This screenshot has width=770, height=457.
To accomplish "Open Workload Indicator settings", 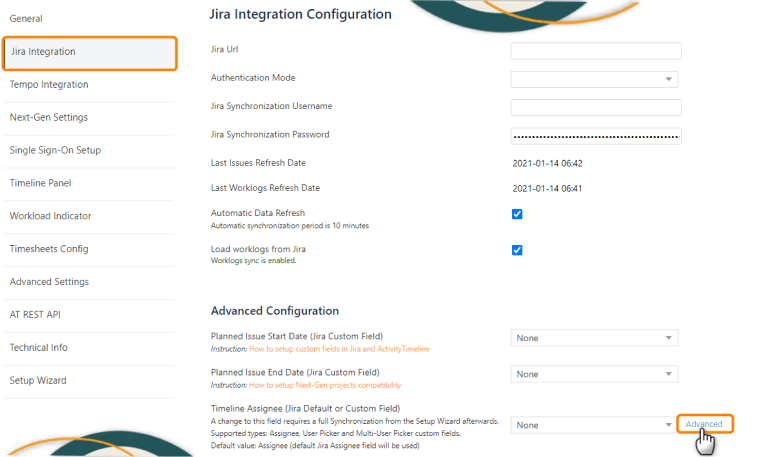I will pos(50,216).
